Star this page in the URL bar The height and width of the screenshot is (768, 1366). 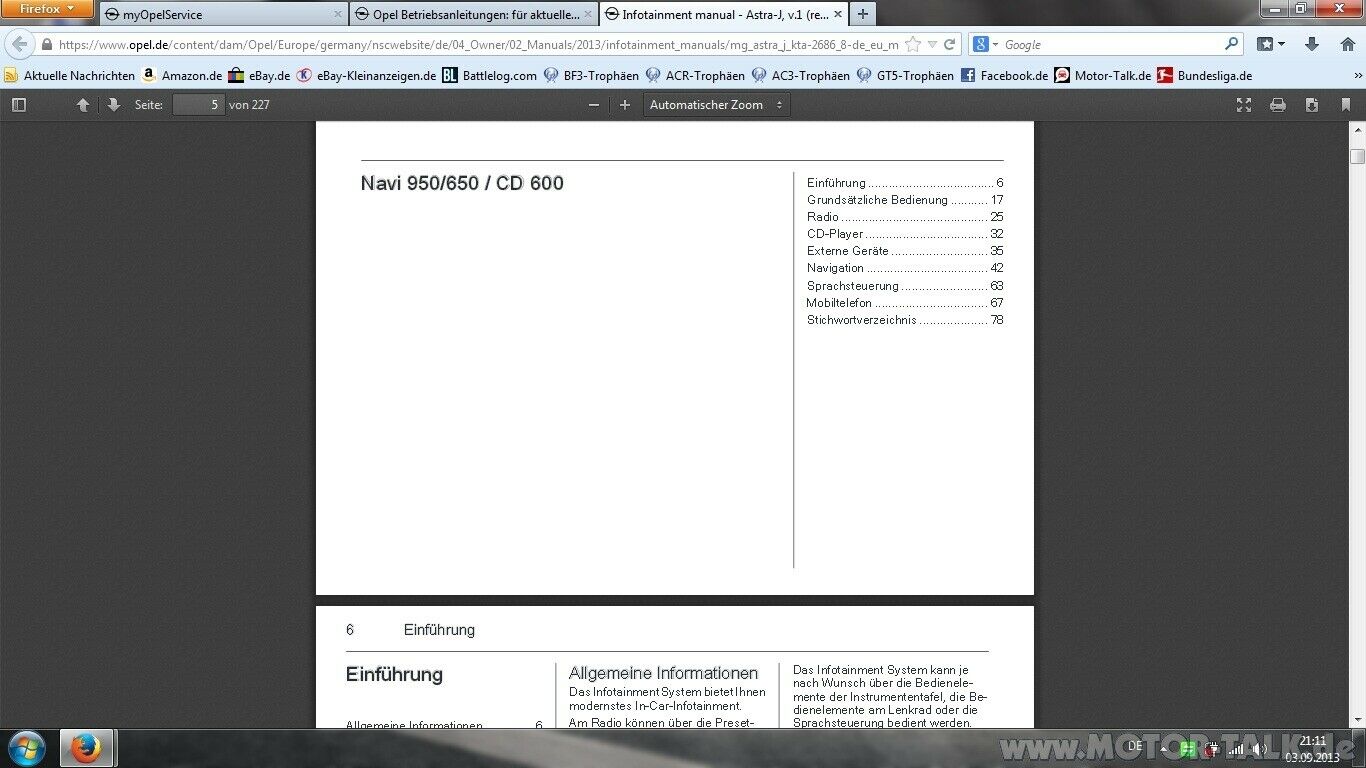pos(912,45)
